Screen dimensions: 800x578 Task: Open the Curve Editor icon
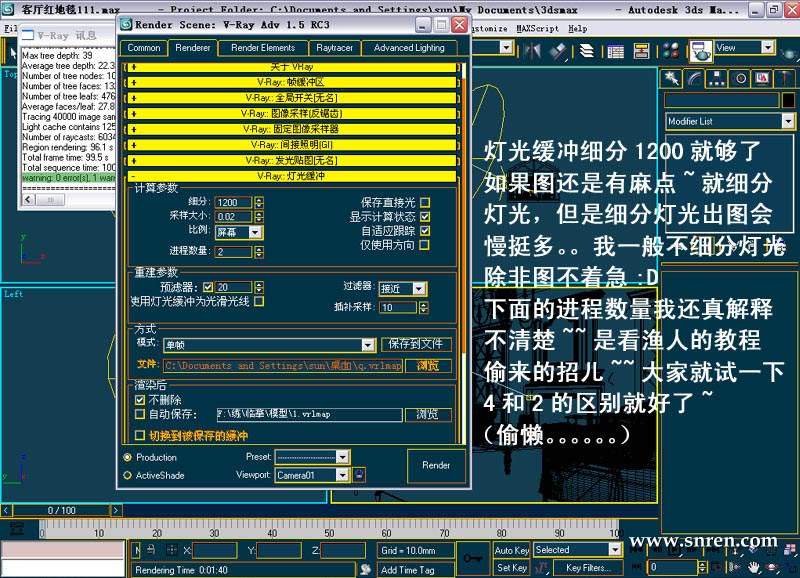(x=615, y=51)
